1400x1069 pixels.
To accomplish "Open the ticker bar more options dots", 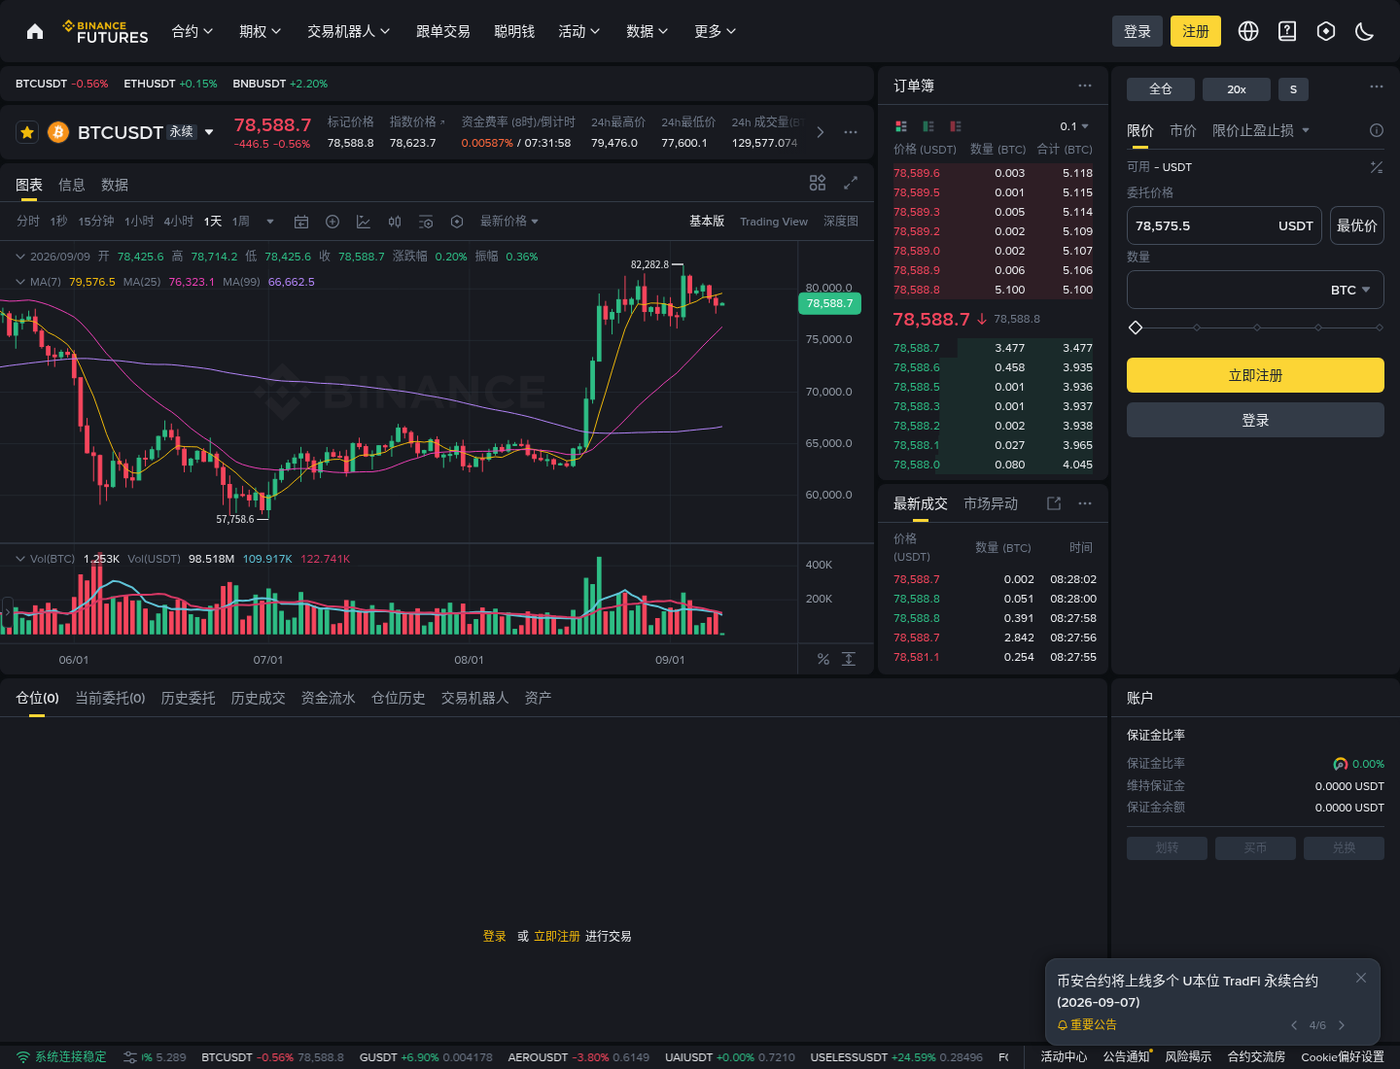I will (x=851, y=132).
